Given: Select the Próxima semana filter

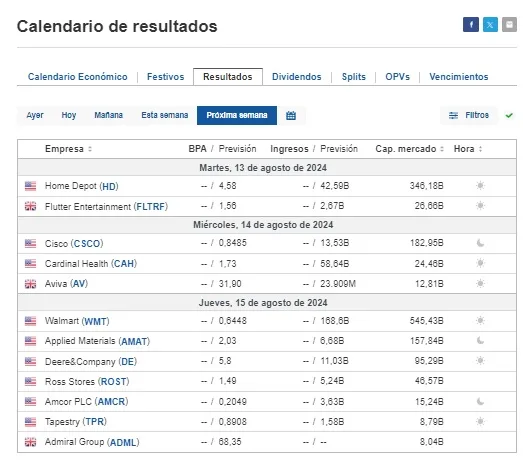Looking at the screenshot, I should [237, 115].
